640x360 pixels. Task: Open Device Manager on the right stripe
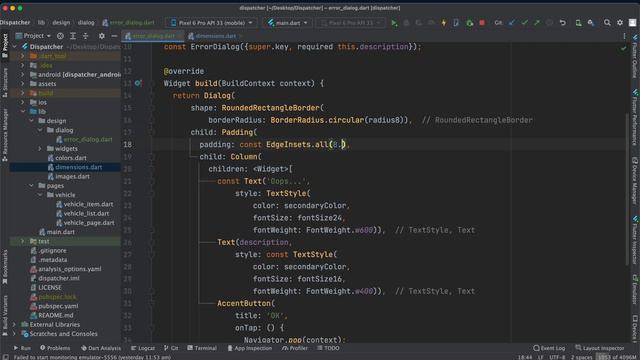(x=635, y=182)
